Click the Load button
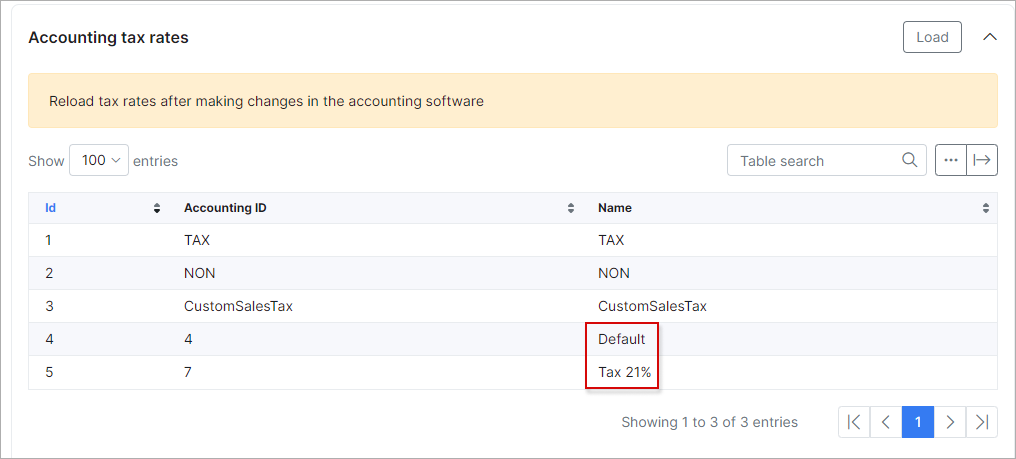Image resolution: width=1016 pixels, height=459 pixels. 932,38
